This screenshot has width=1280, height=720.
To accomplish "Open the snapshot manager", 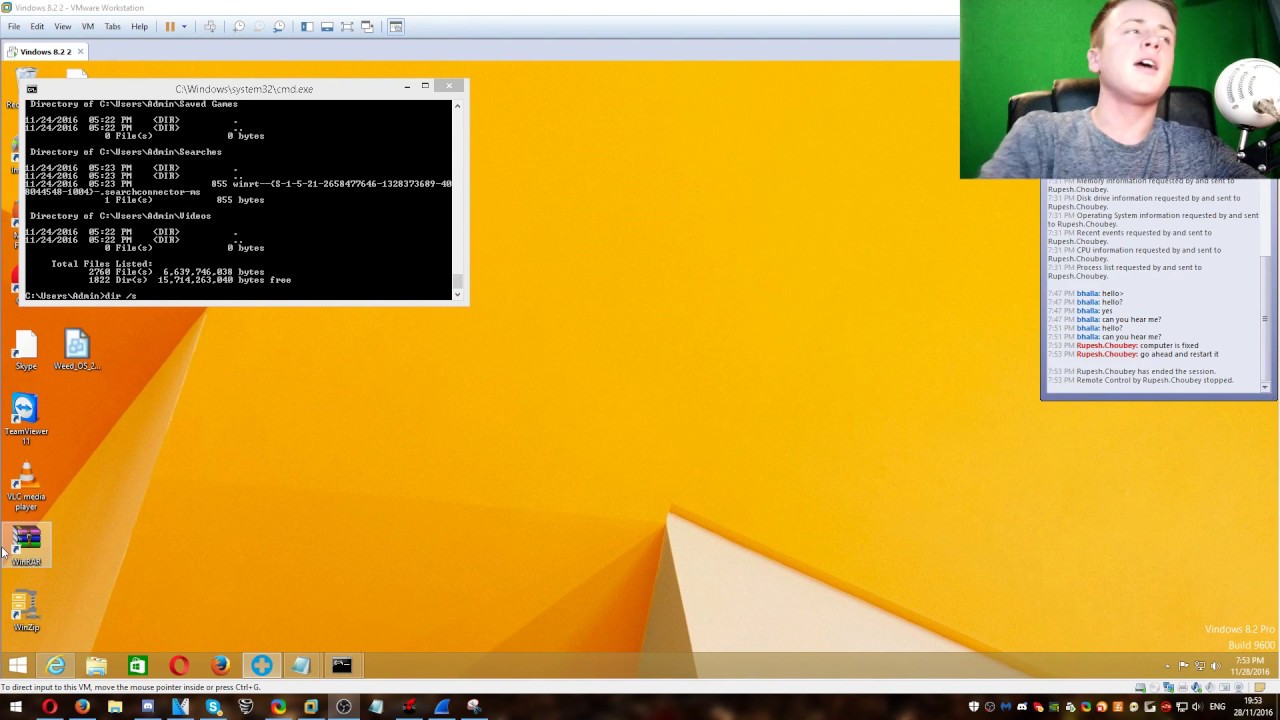I will 279,27.
